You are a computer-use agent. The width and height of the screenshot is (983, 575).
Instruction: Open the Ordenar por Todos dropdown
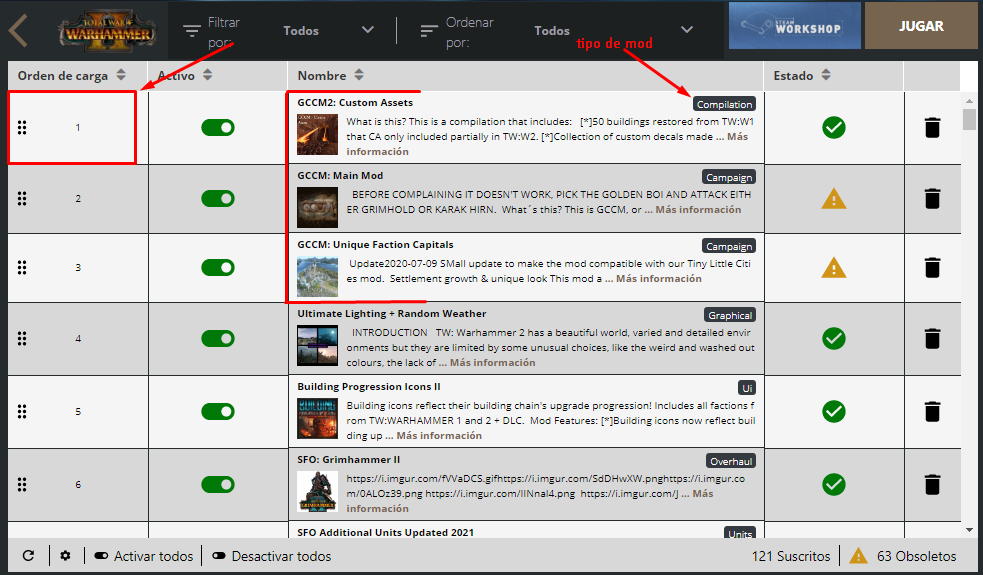point(613,30)
